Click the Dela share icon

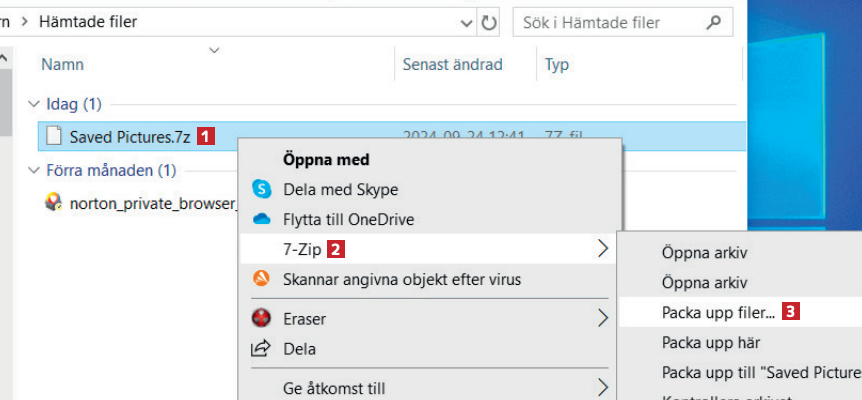coord(262,349)
